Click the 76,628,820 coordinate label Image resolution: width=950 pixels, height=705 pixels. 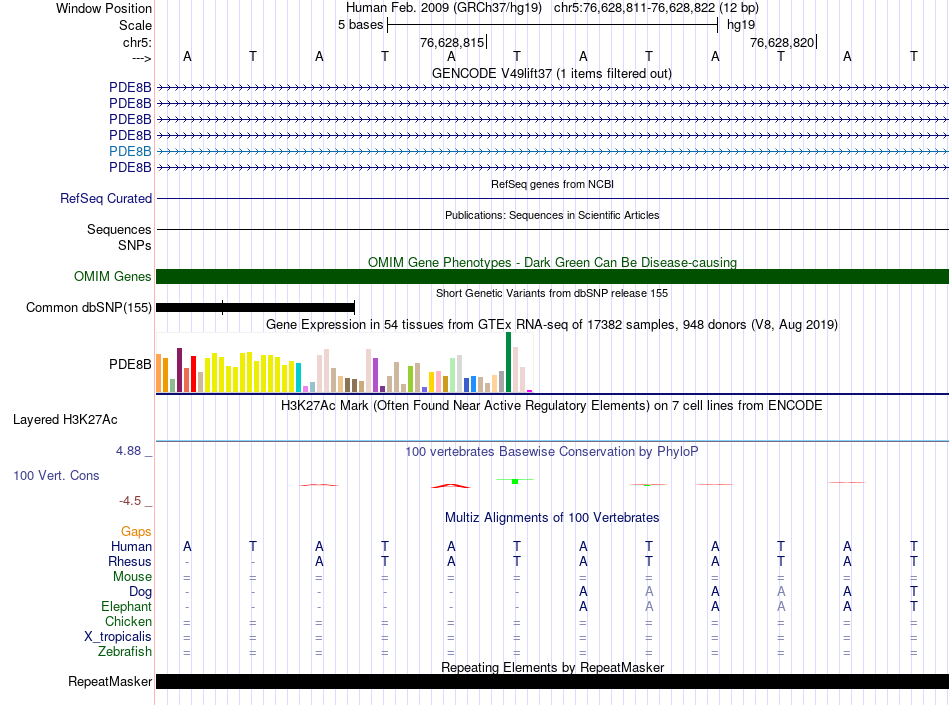(x=782, y=42)
